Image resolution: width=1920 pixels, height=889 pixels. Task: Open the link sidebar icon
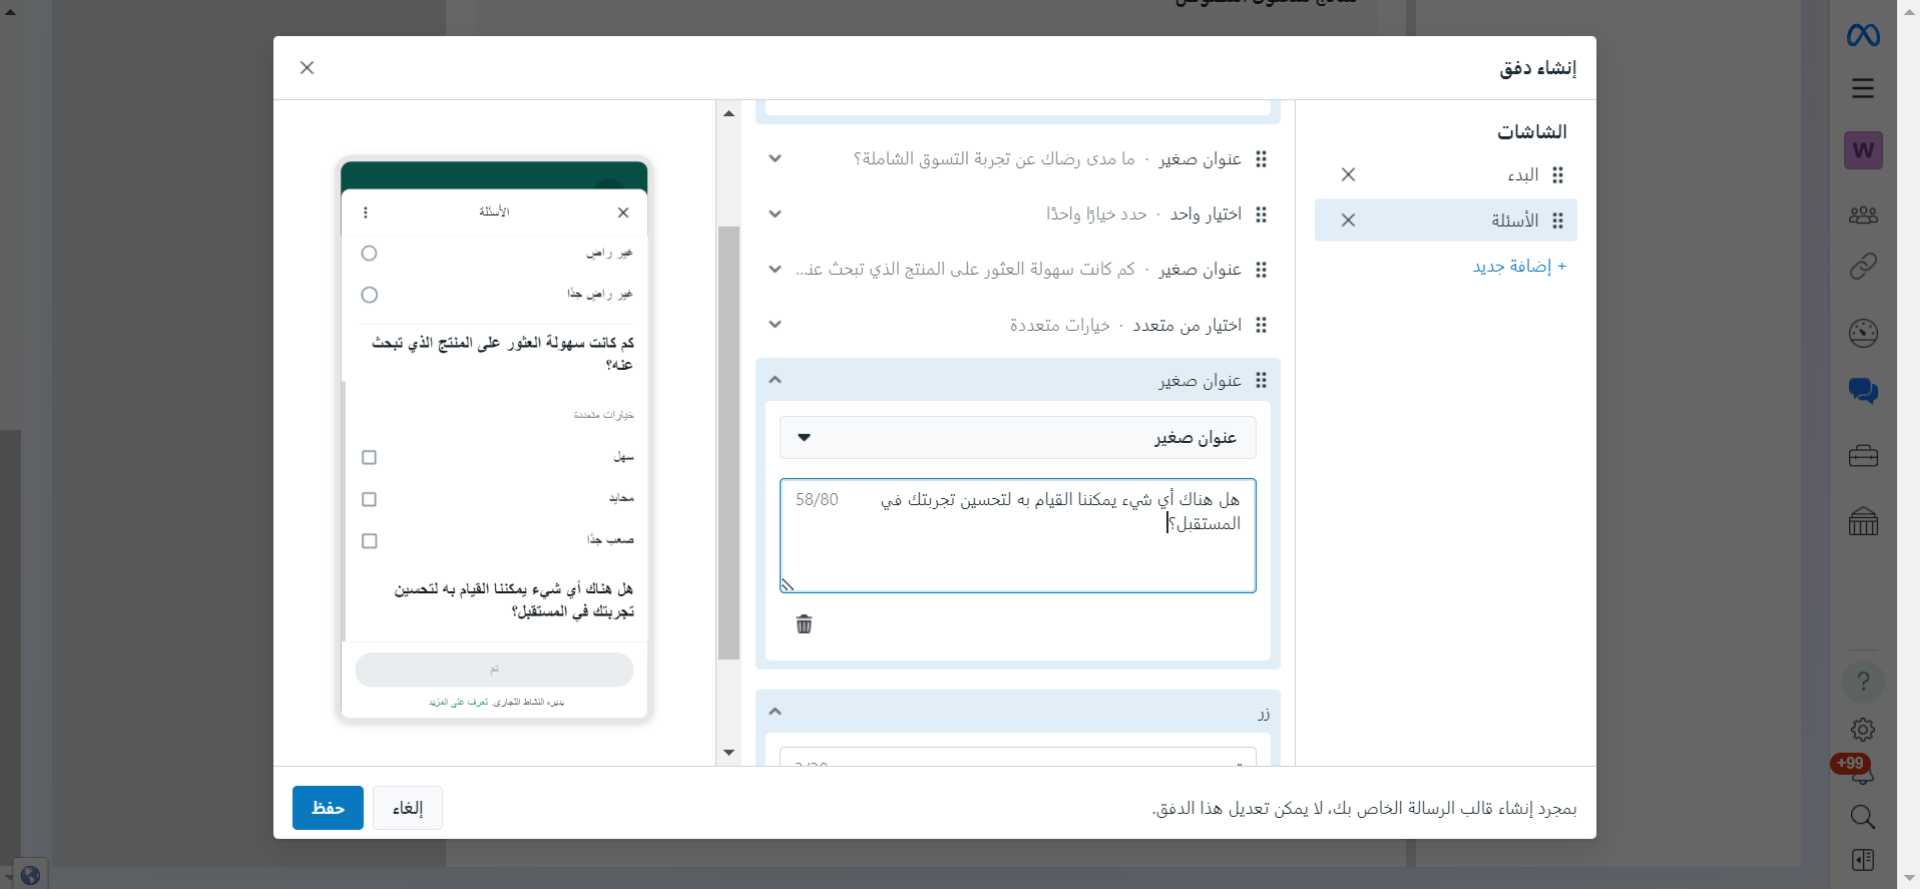pyautogui.click(x=1863, y=266)
